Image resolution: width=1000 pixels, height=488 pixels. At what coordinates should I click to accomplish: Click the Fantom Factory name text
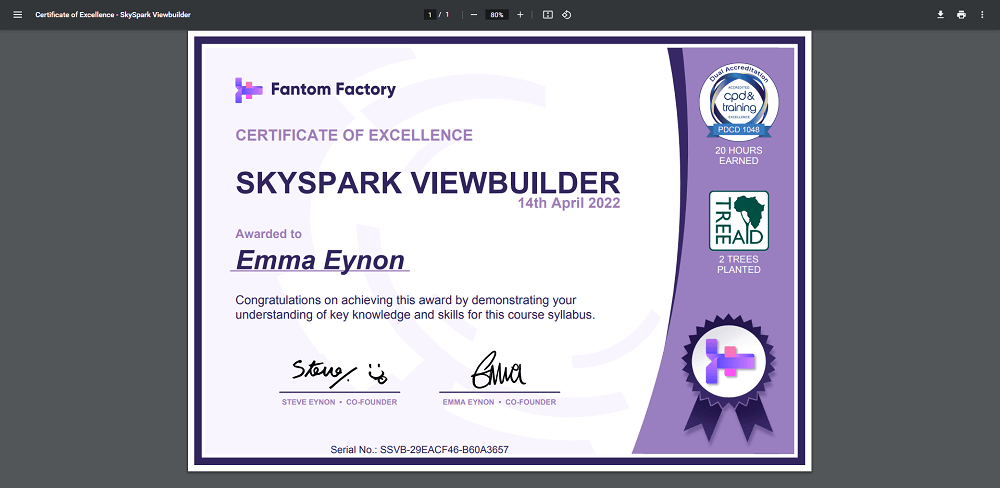[x=334, y=89]
